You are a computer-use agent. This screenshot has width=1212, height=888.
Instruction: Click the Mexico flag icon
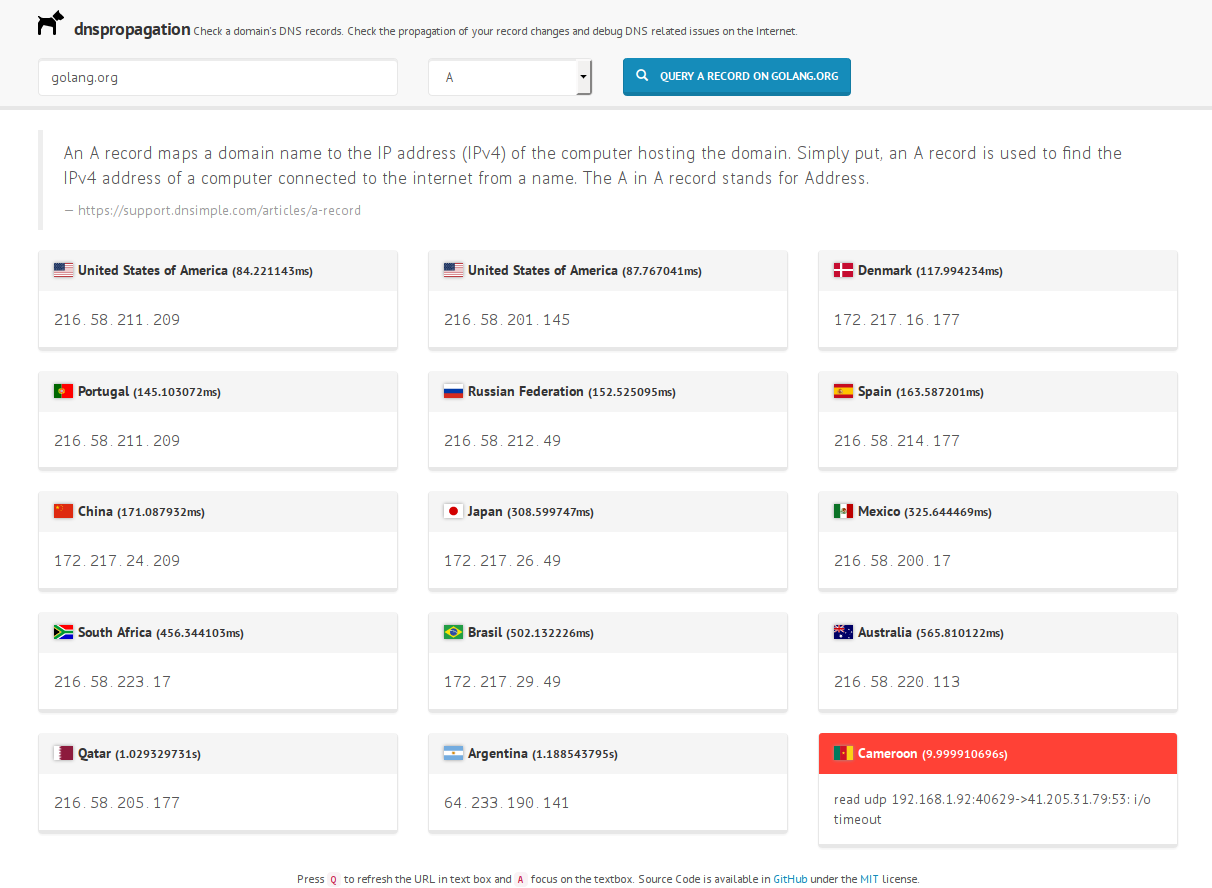[843, 511]
